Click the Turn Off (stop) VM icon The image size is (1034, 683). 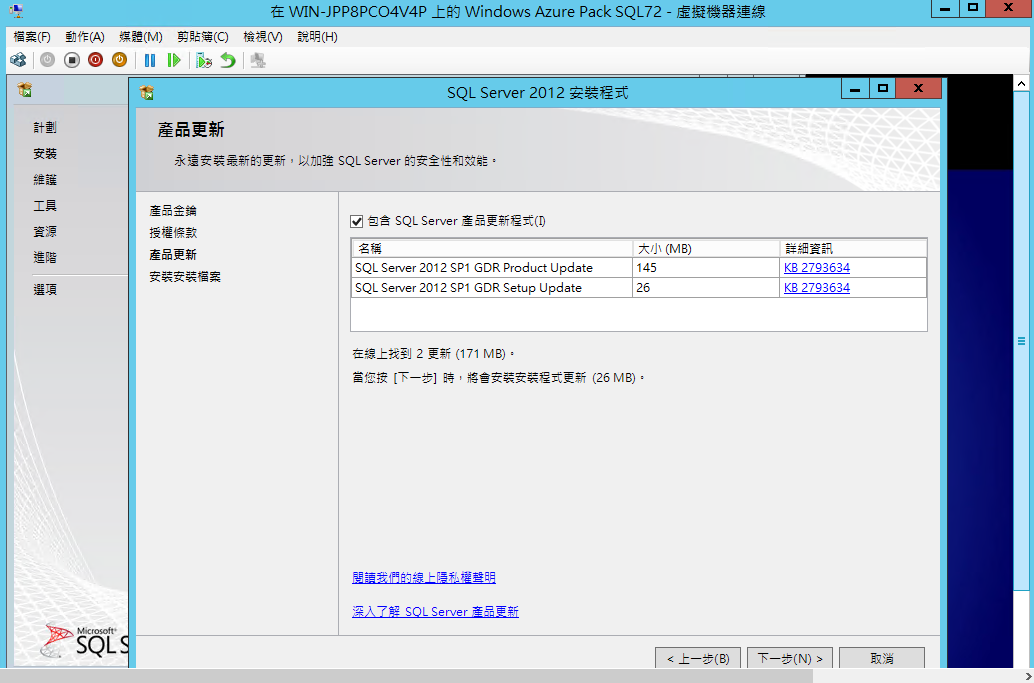(x=72, y=61)
